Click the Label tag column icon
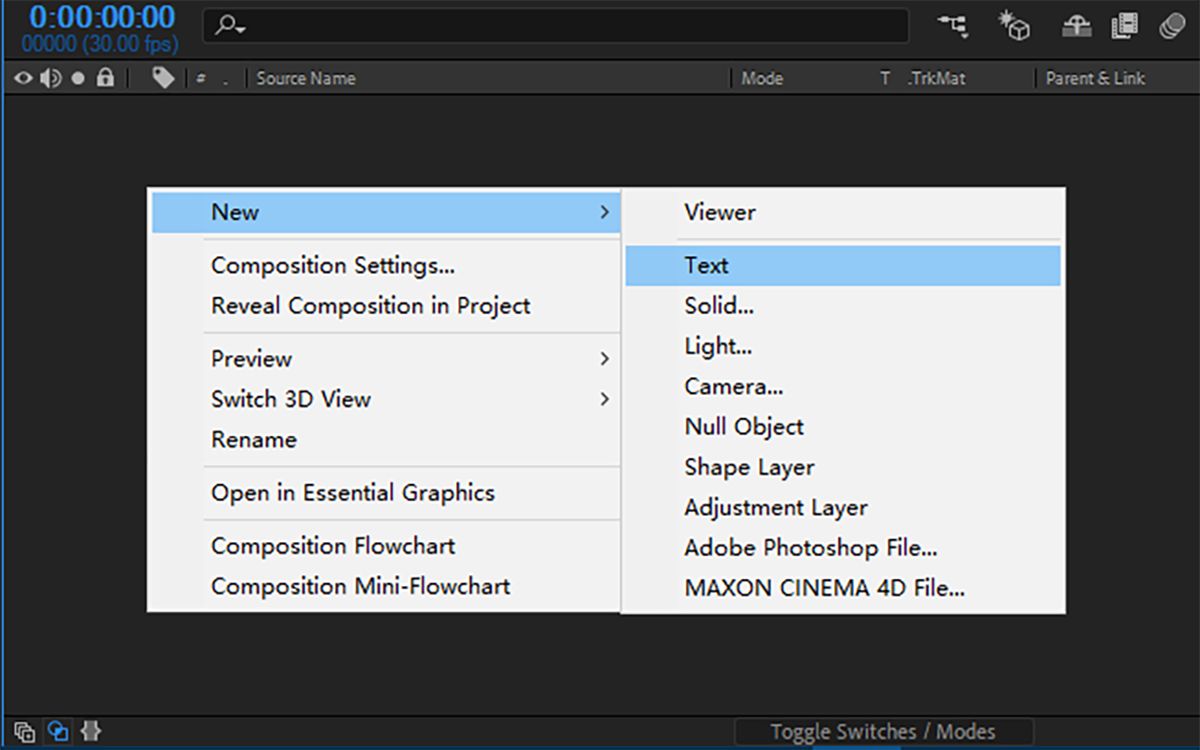Screen dimensions: 1200x750 coord(163,78)
